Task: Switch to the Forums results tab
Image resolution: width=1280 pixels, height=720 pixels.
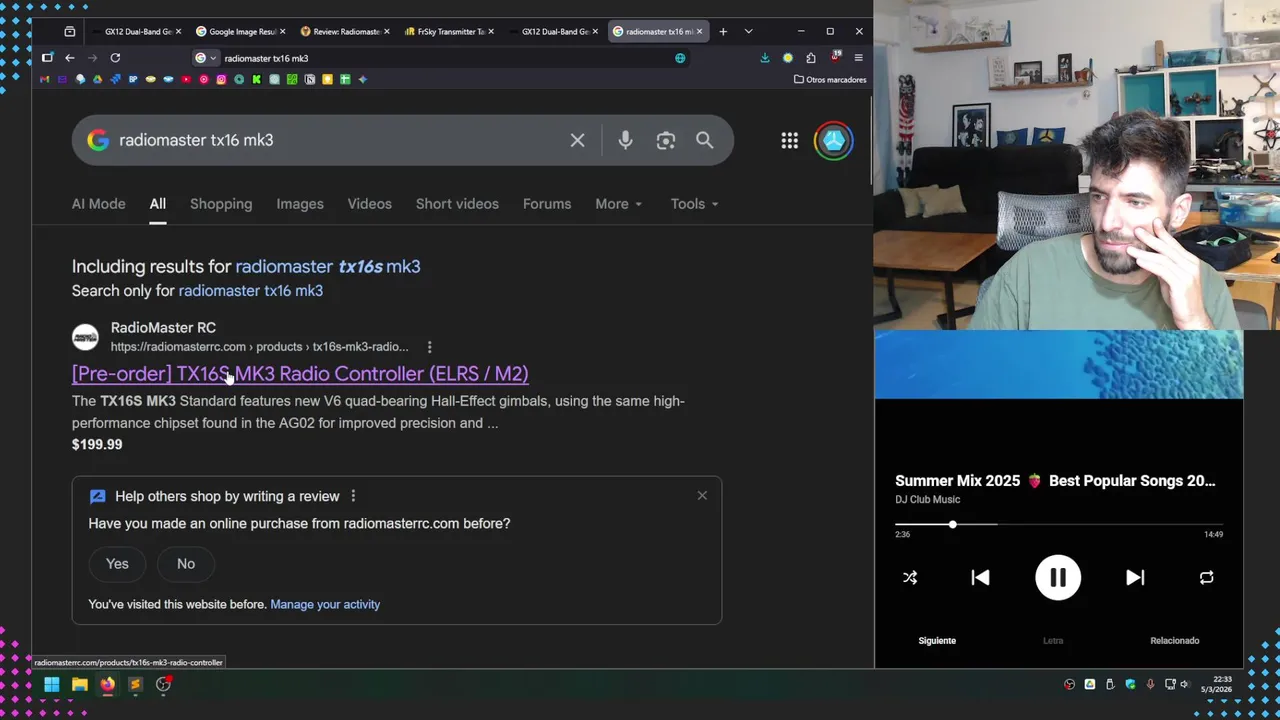Action: click(x=547, y=204)
